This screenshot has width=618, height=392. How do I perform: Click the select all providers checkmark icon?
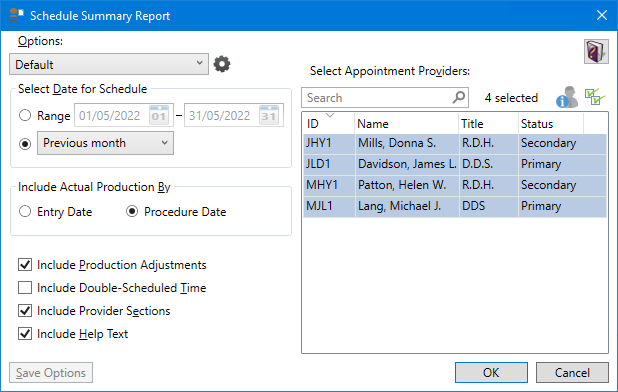595,97
